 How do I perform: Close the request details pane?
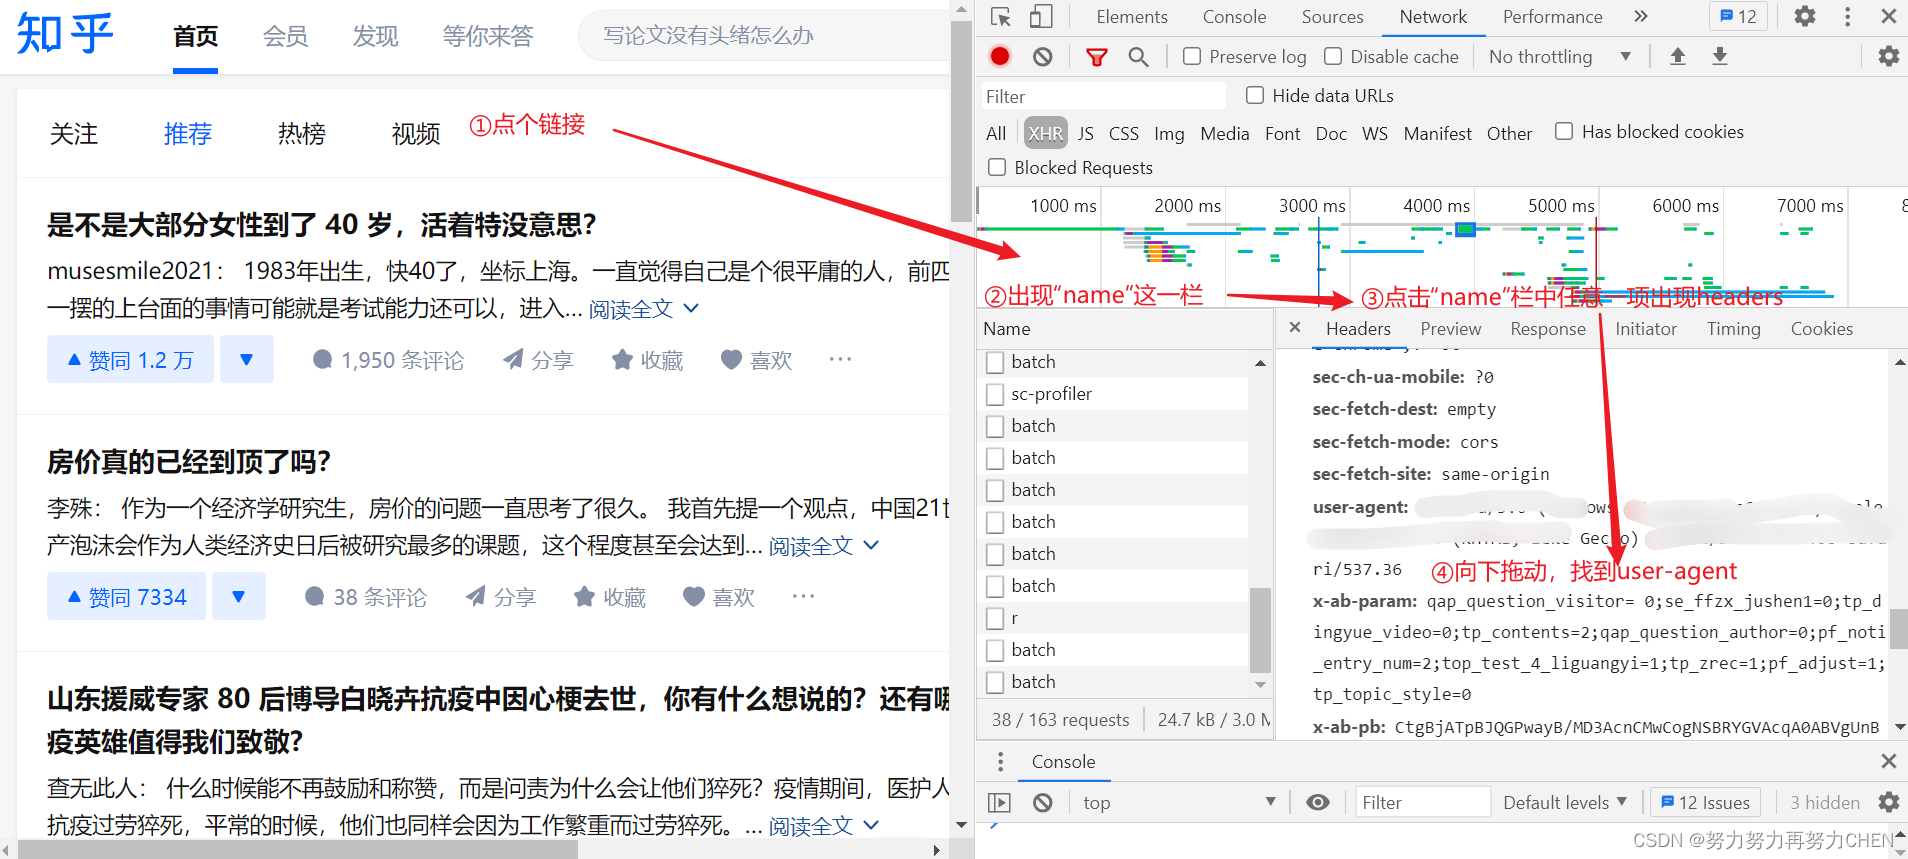click(x=1295, y=327)
